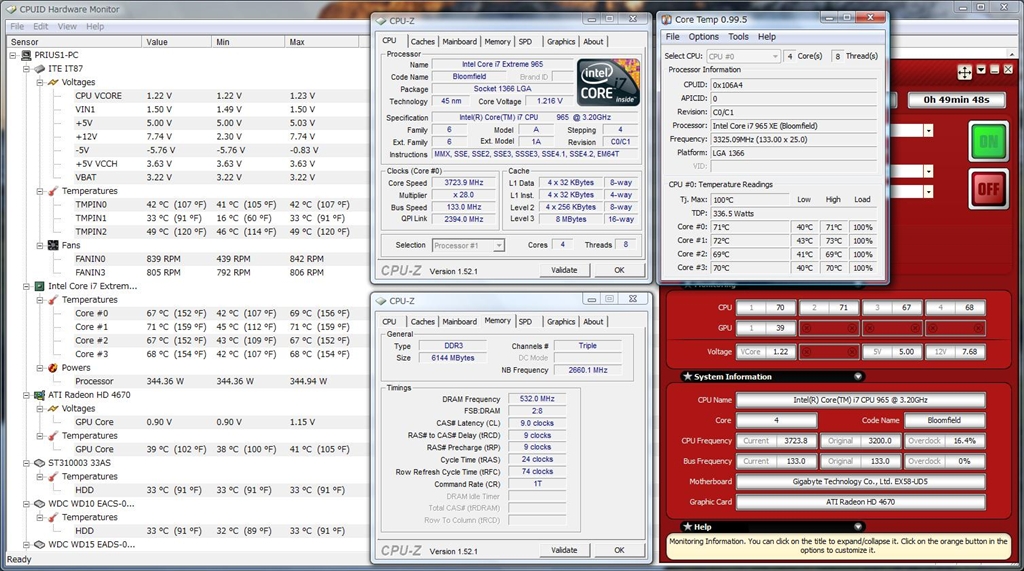
Task: Click the ATI Radeon HD 4670 card icon
Action: click(39, 395)
